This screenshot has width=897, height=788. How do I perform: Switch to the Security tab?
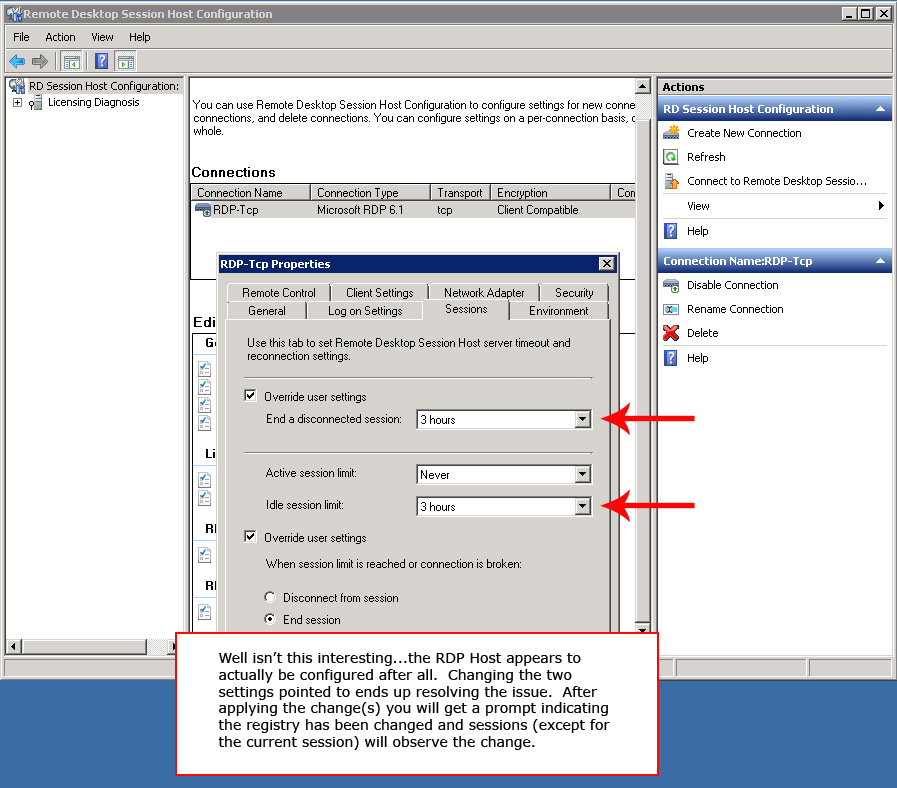click(x=574, y=292)
